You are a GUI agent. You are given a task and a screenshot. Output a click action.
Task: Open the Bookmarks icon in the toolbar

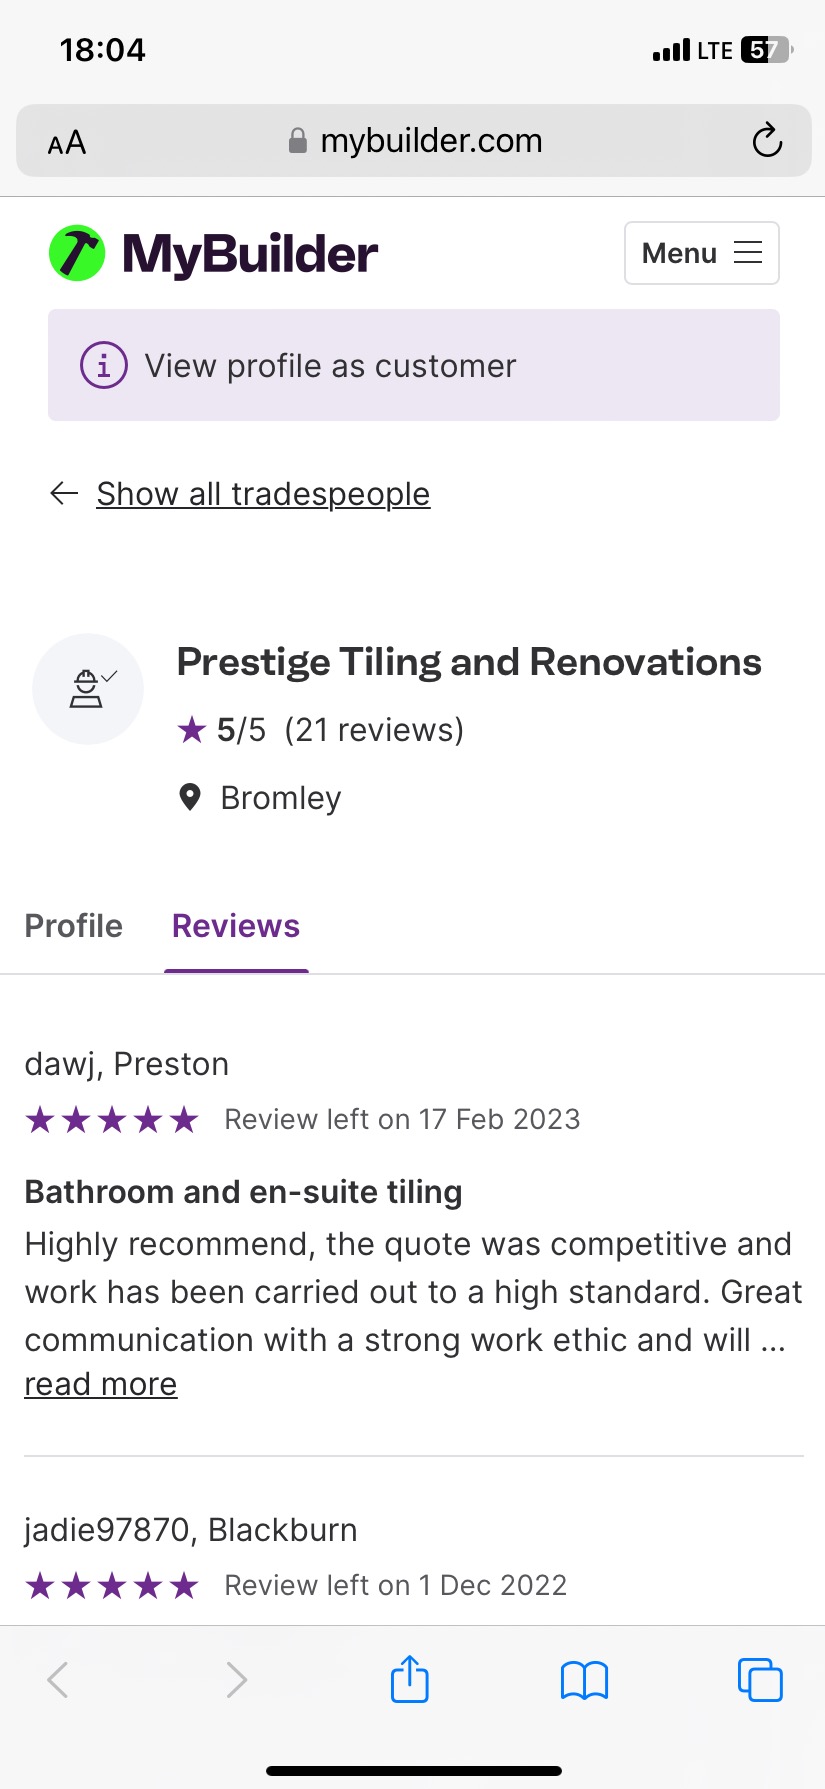pos(584,1679)
